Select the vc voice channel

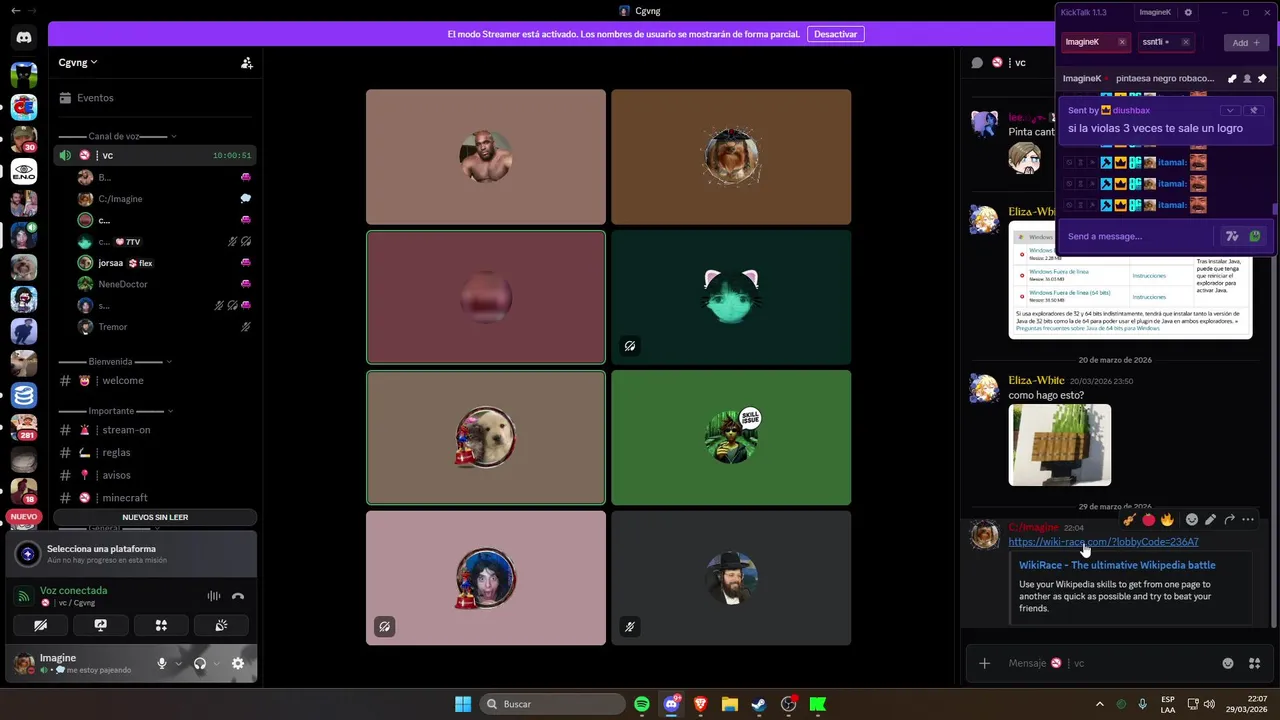(155, 155)
